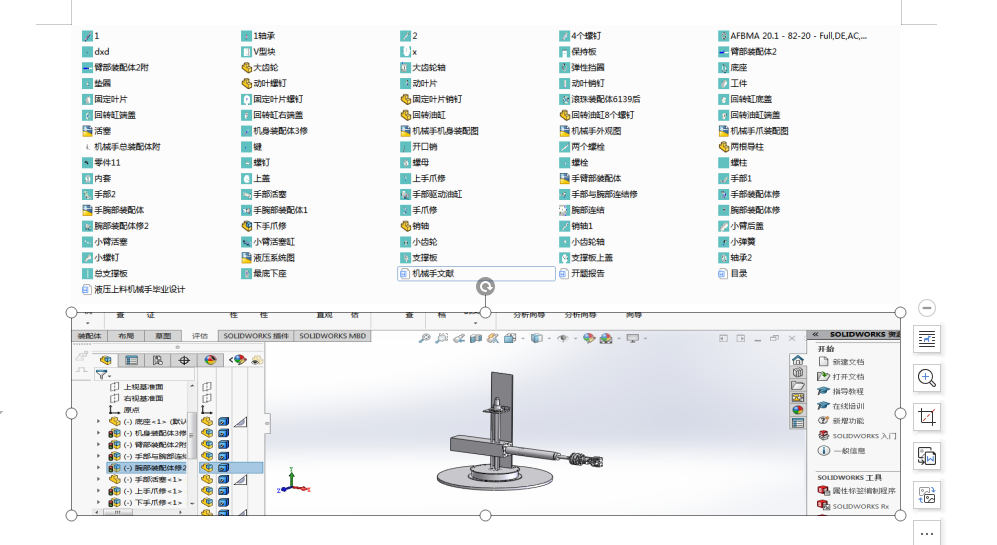Collapse SolidWorks resources pane with double chevron
The height and width of the screenshot is (545, 997).
click(815, 335)
